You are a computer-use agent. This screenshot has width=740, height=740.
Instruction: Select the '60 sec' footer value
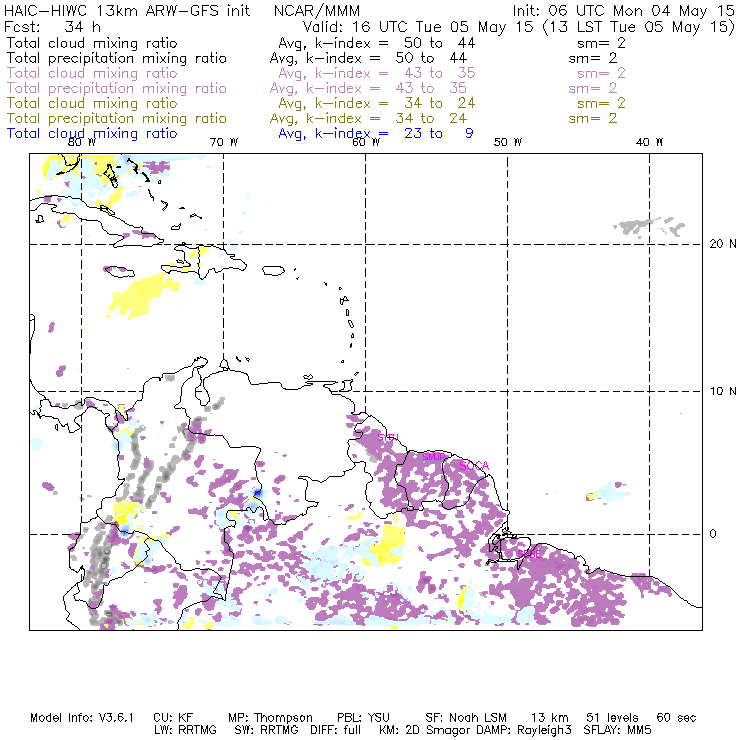pyautogui.click(x=676, y=718)
